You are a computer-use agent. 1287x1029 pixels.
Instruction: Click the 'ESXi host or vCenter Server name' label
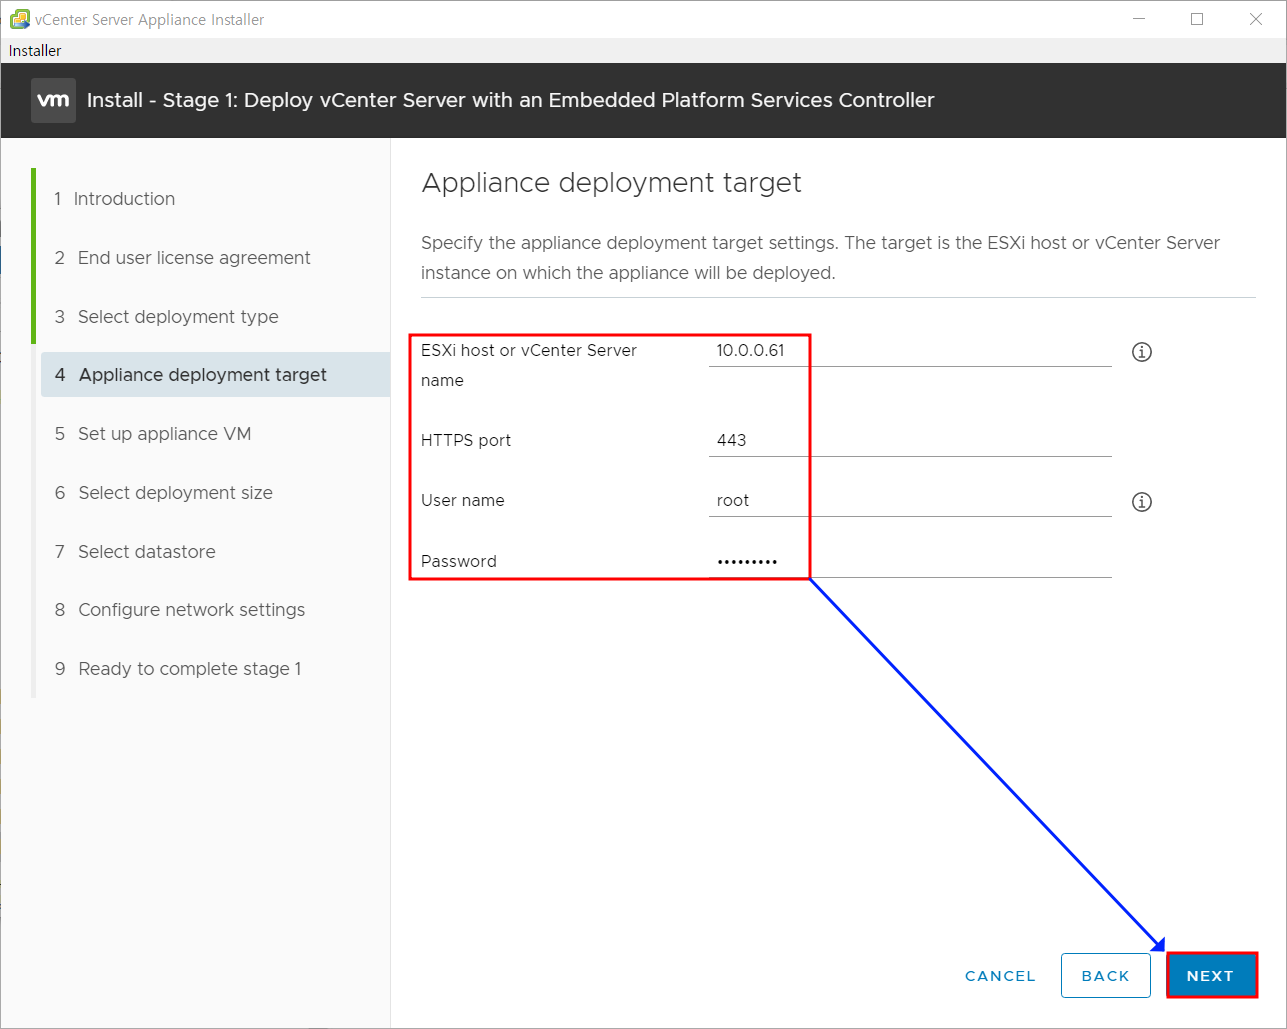point(529,365)
